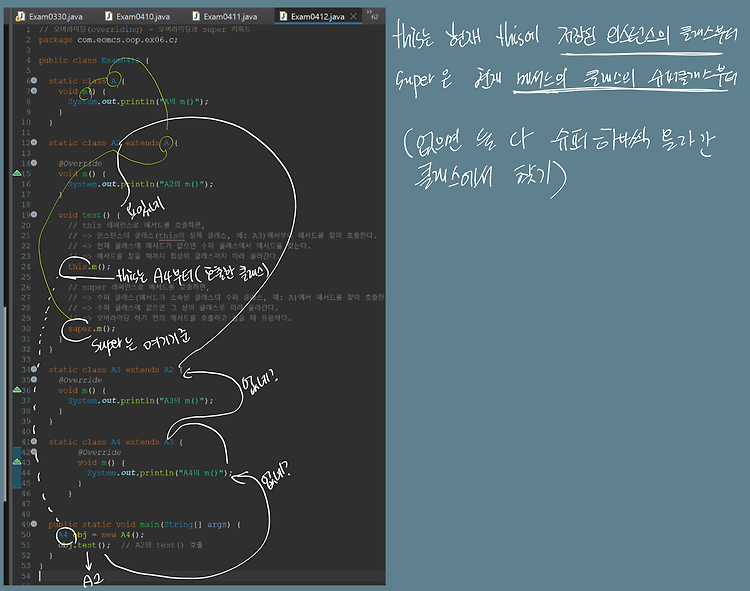Click line number 25 in the gutter

pos(26,277)
